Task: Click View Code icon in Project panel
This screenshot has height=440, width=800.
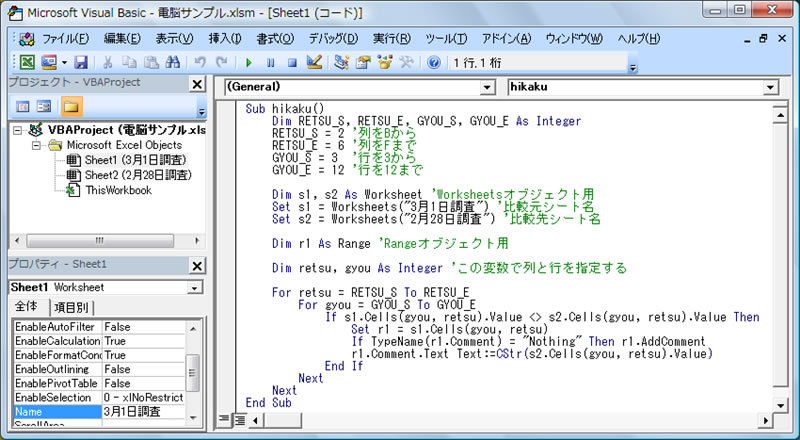Action: [x=23, y=107]
